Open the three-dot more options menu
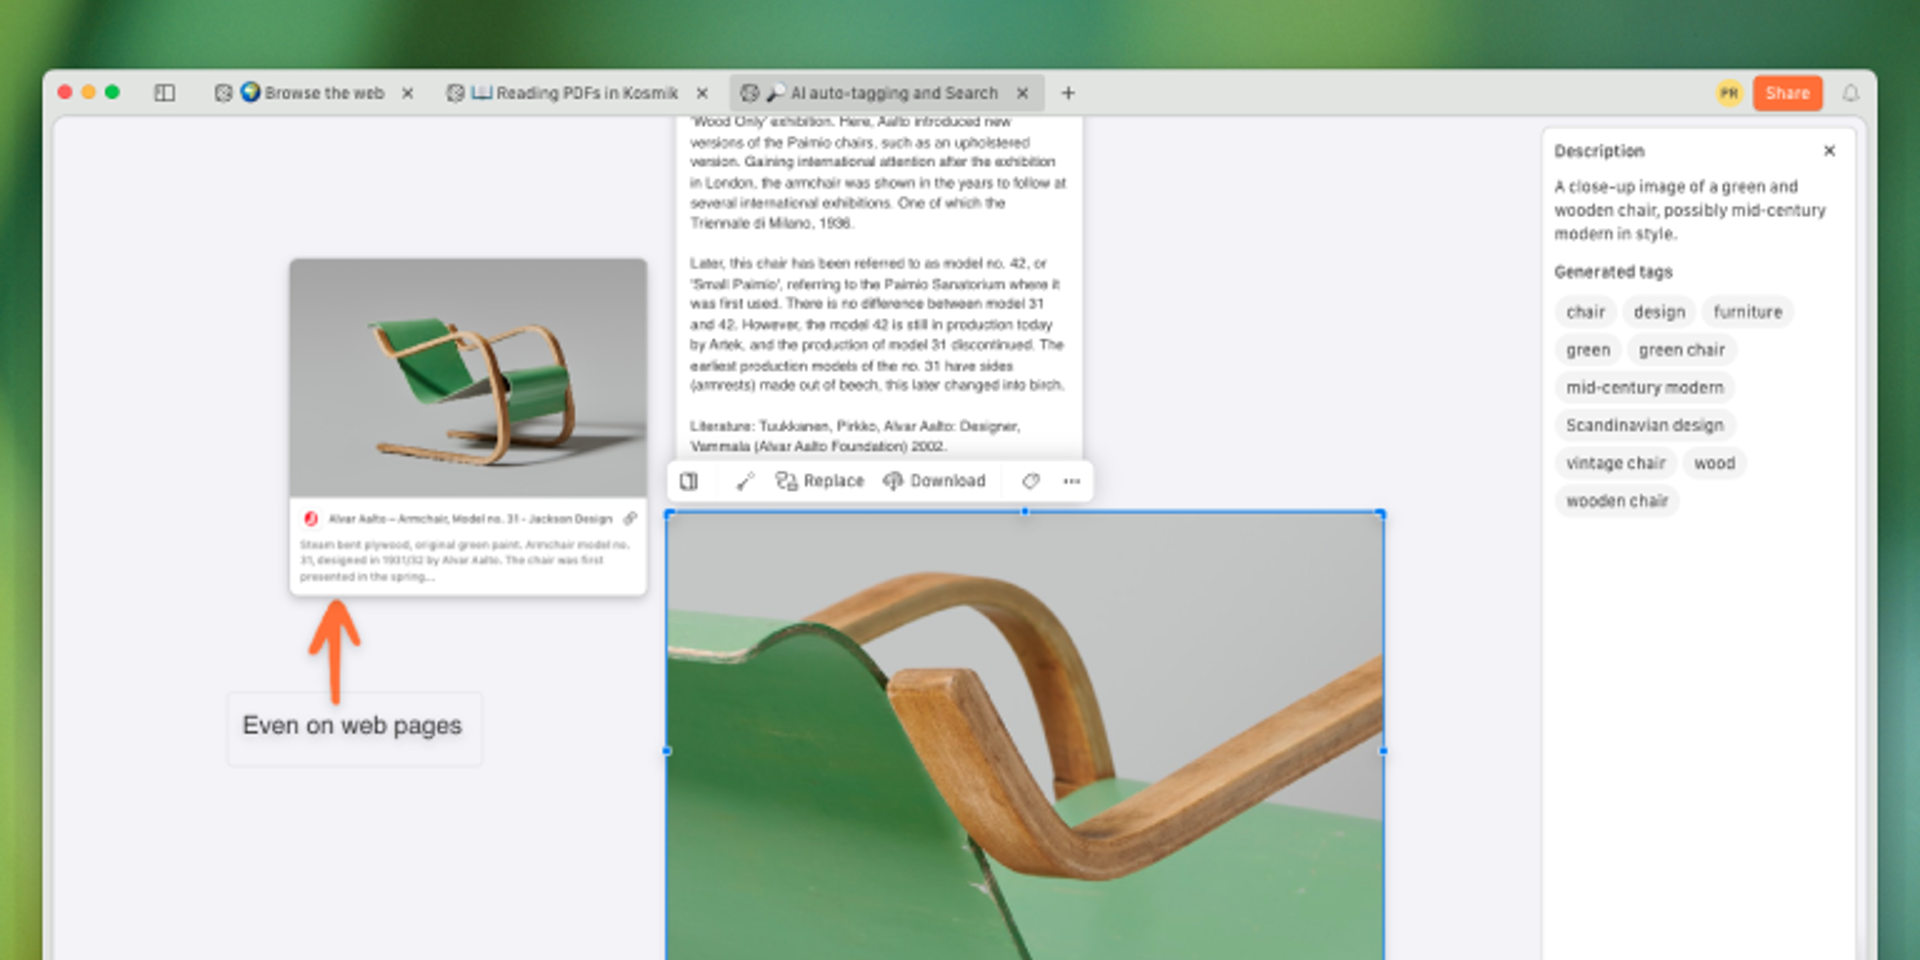1920x960 pixels. (1071, 481)
